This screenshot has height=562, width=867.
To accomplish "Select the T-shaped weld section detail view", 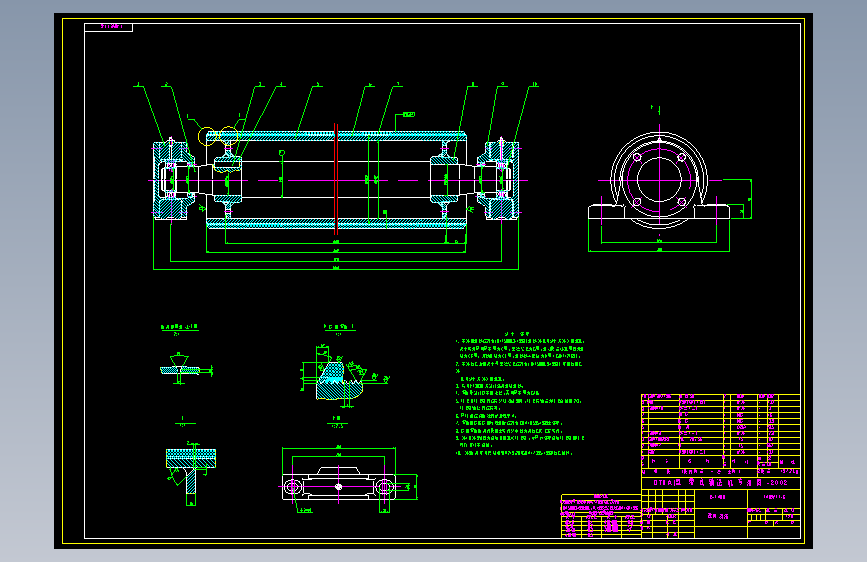I will coord(191,473).
